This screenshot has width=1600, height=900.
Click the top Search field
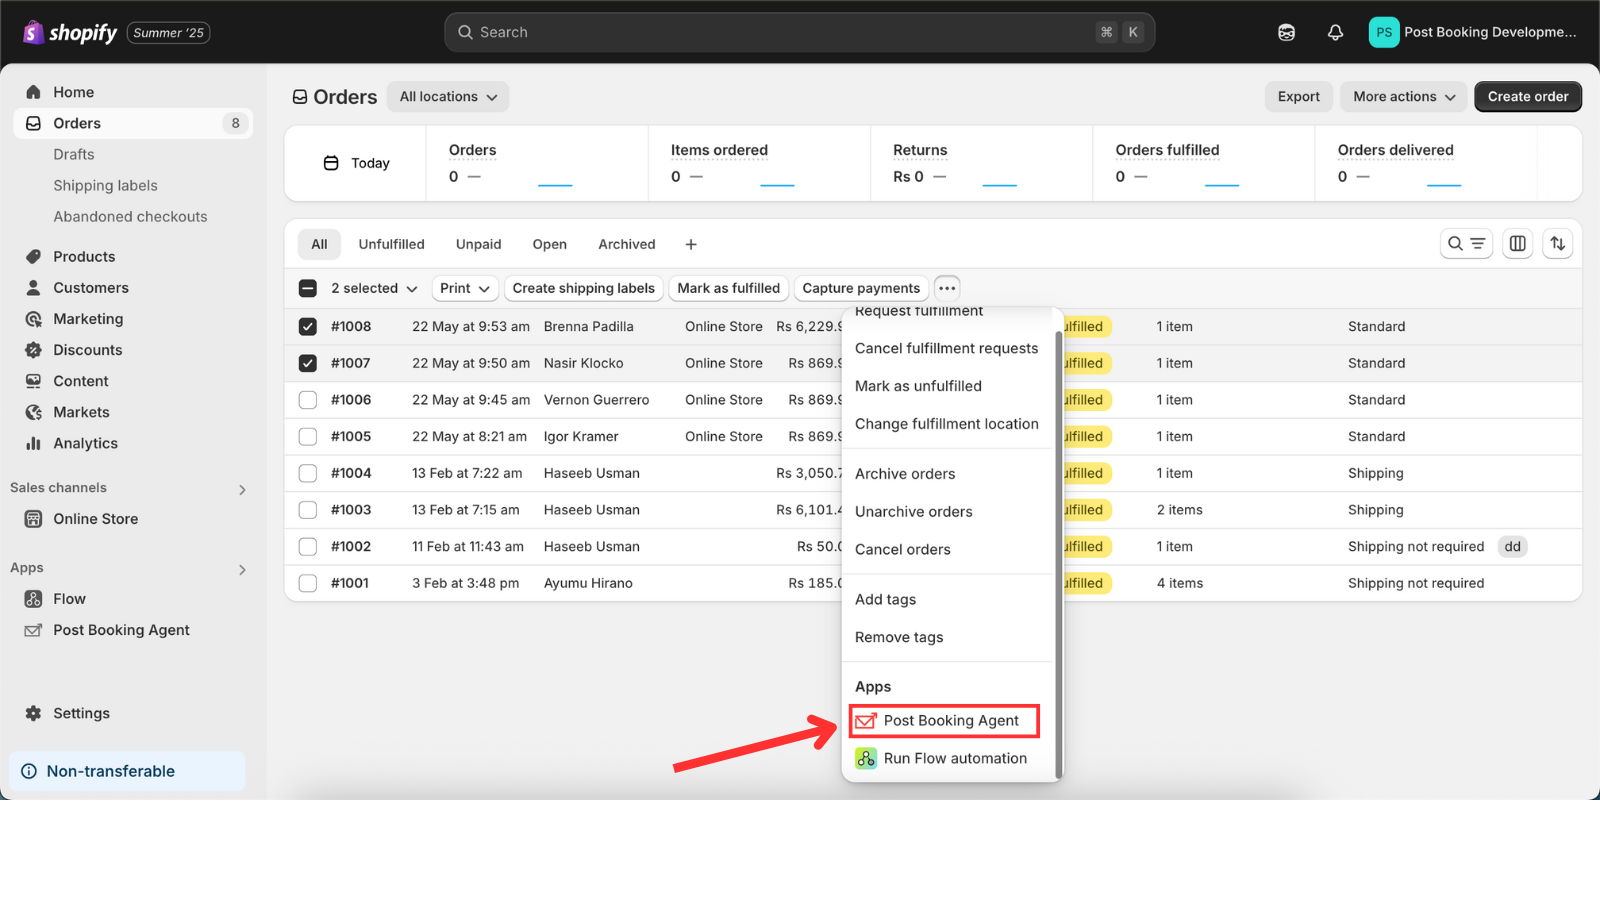click(799, 32)
